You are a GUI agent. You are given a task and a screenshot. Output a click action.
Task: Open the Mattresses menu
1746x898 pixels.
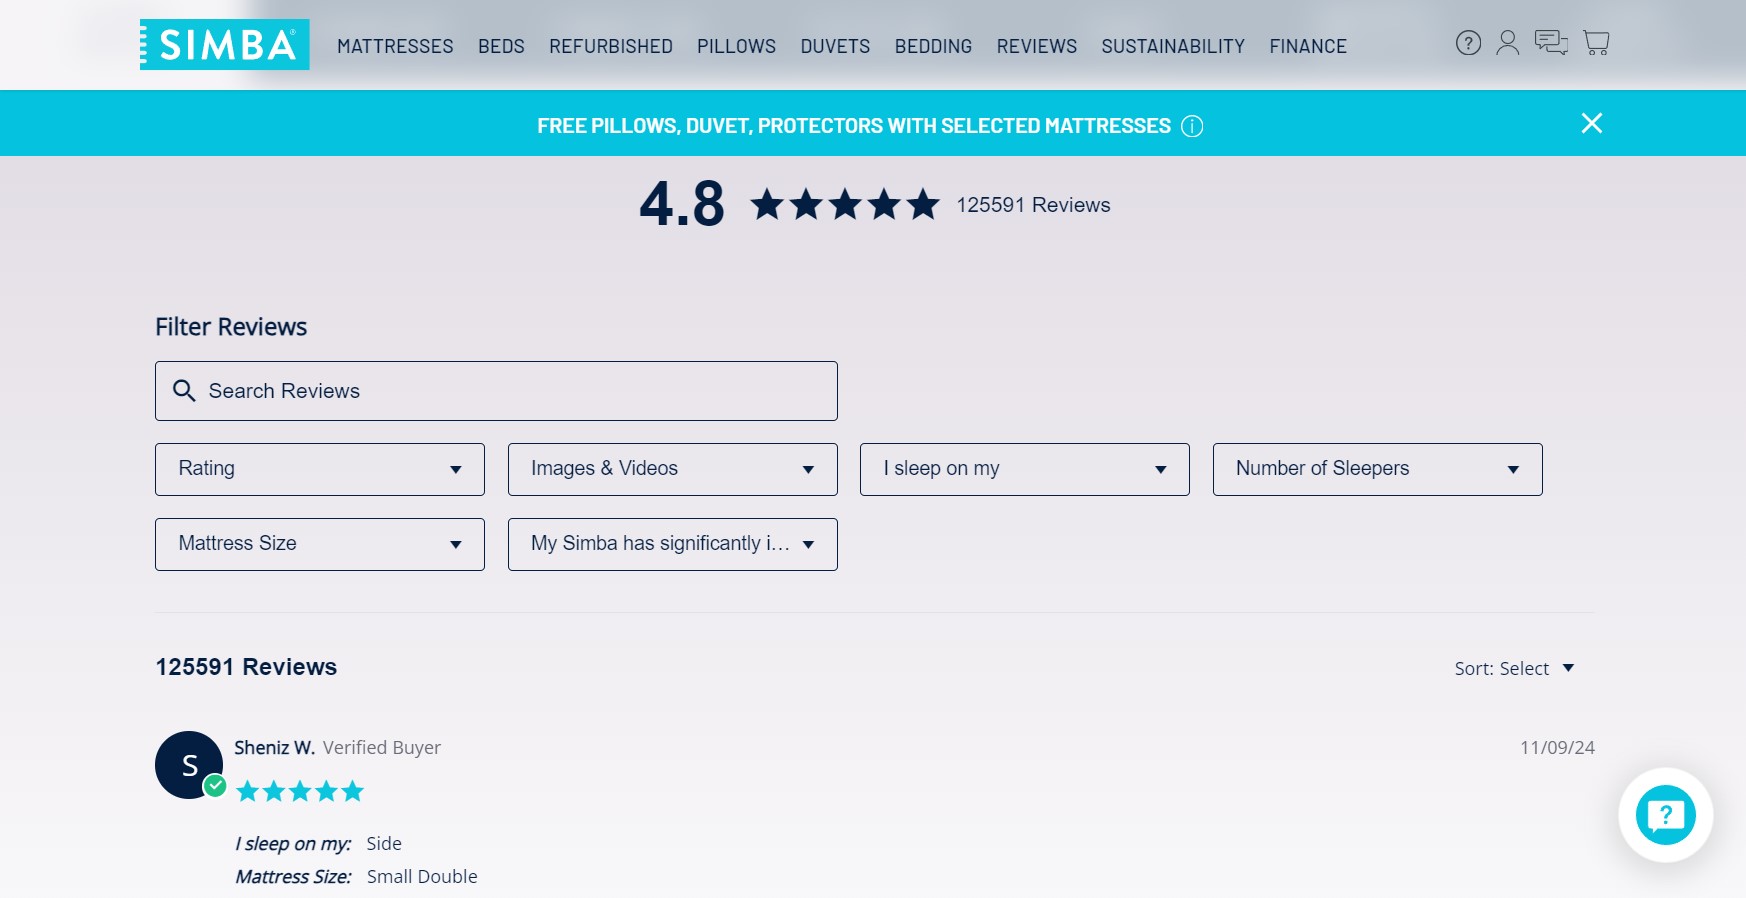coord(395,46)
